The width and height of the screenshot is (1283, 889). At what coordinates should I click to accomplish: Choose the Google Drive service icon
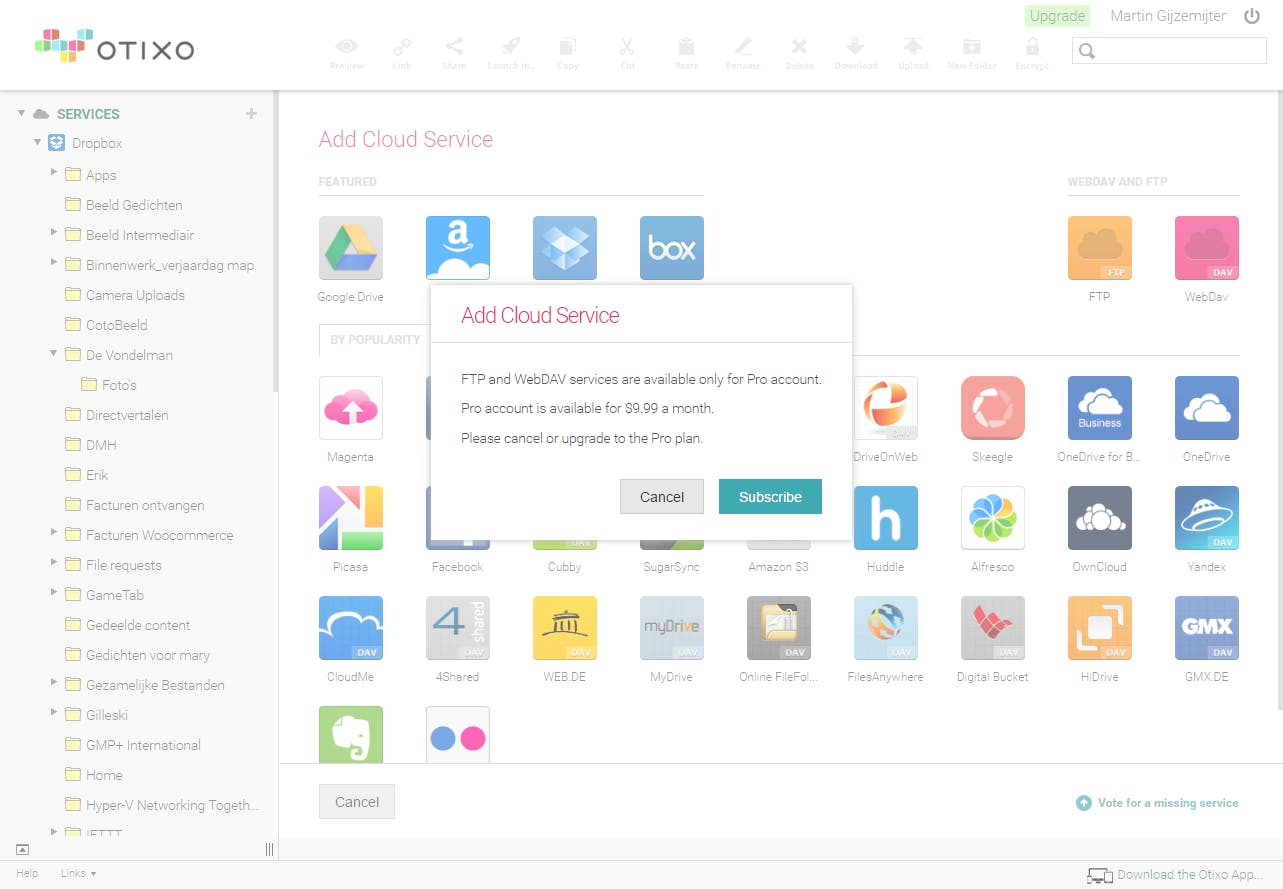coord(351,248)
